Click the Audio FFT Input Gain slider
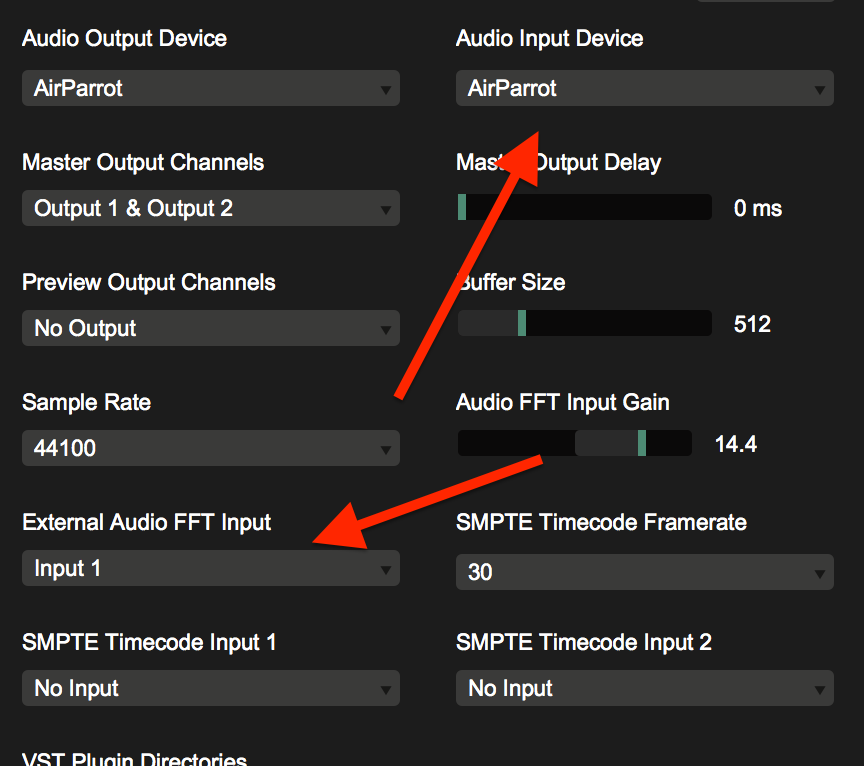Screen dimensions: 864x766 pos(574,443)
